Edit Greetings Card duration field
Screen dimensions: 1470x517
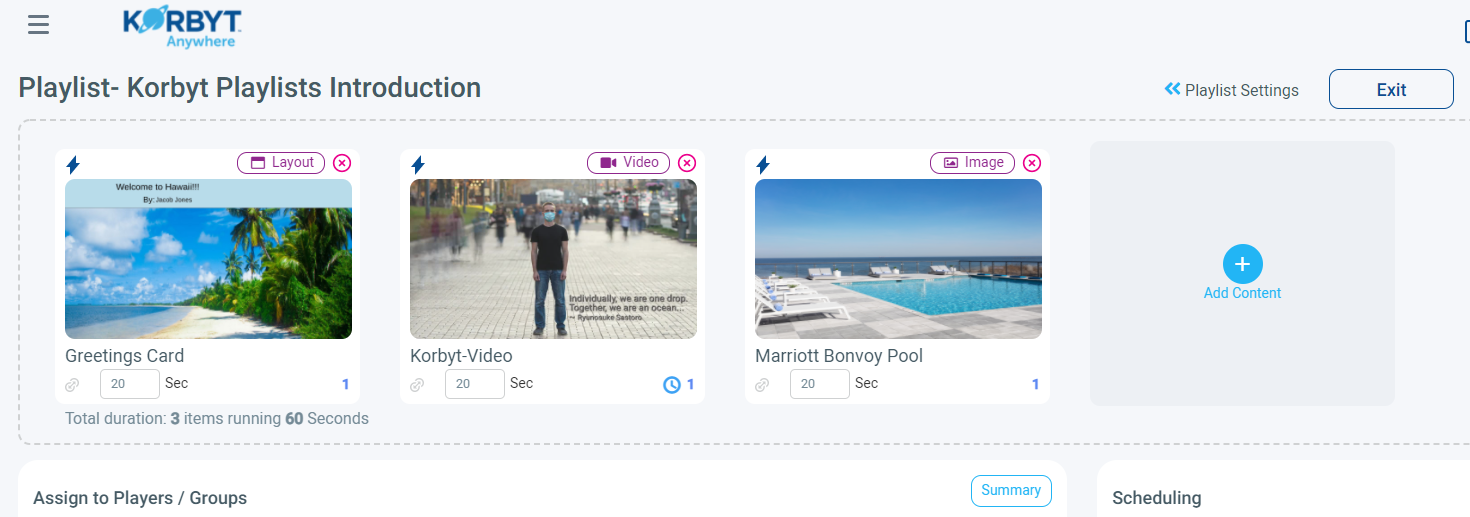130,384
